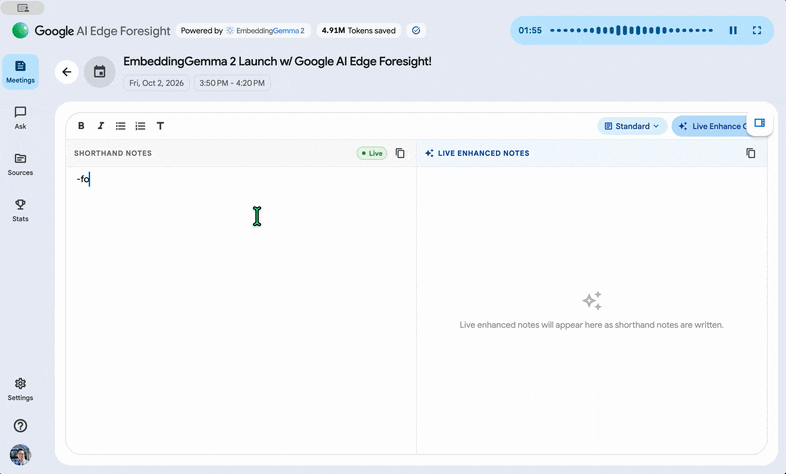Screen dimensions: 786x474
Task: Copy the live enhanced notes
Action: click(750, 153)
